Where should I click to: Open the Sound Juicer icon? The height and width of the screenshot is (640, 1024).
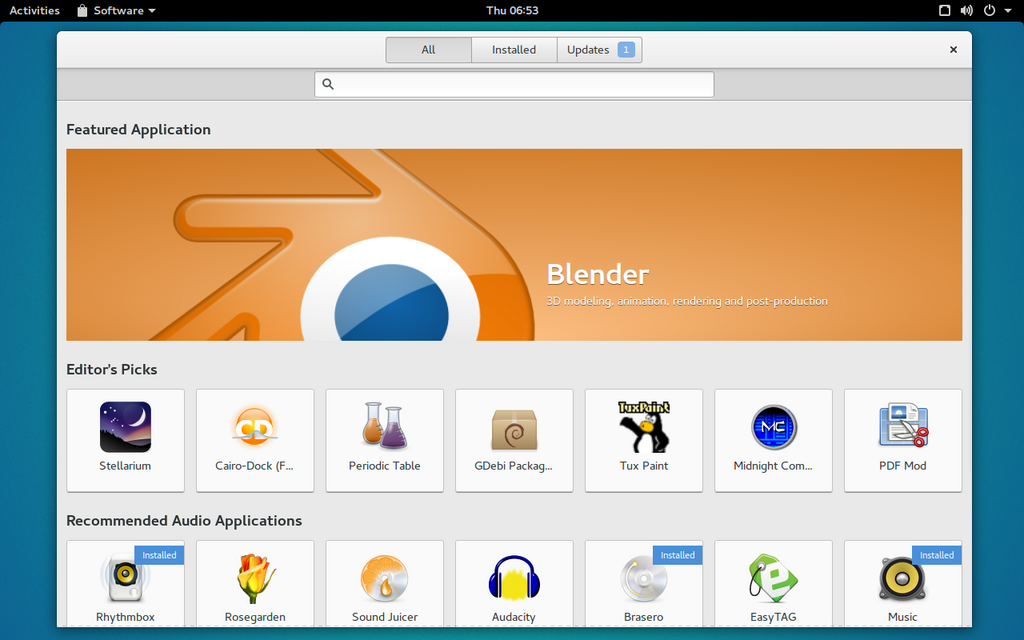tap(384, 579)
